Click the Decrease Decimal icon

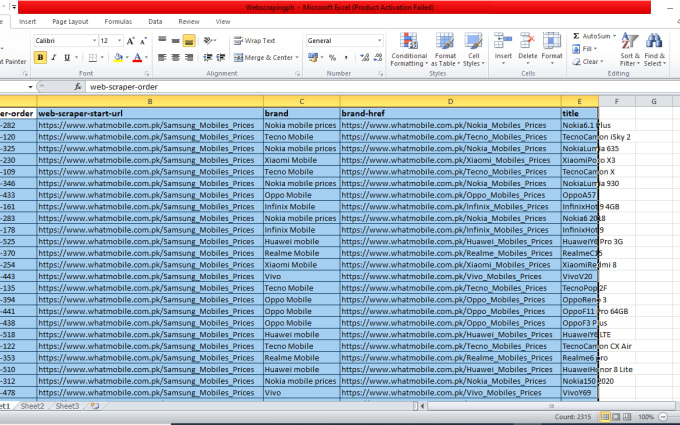click(x=378, y=57)
